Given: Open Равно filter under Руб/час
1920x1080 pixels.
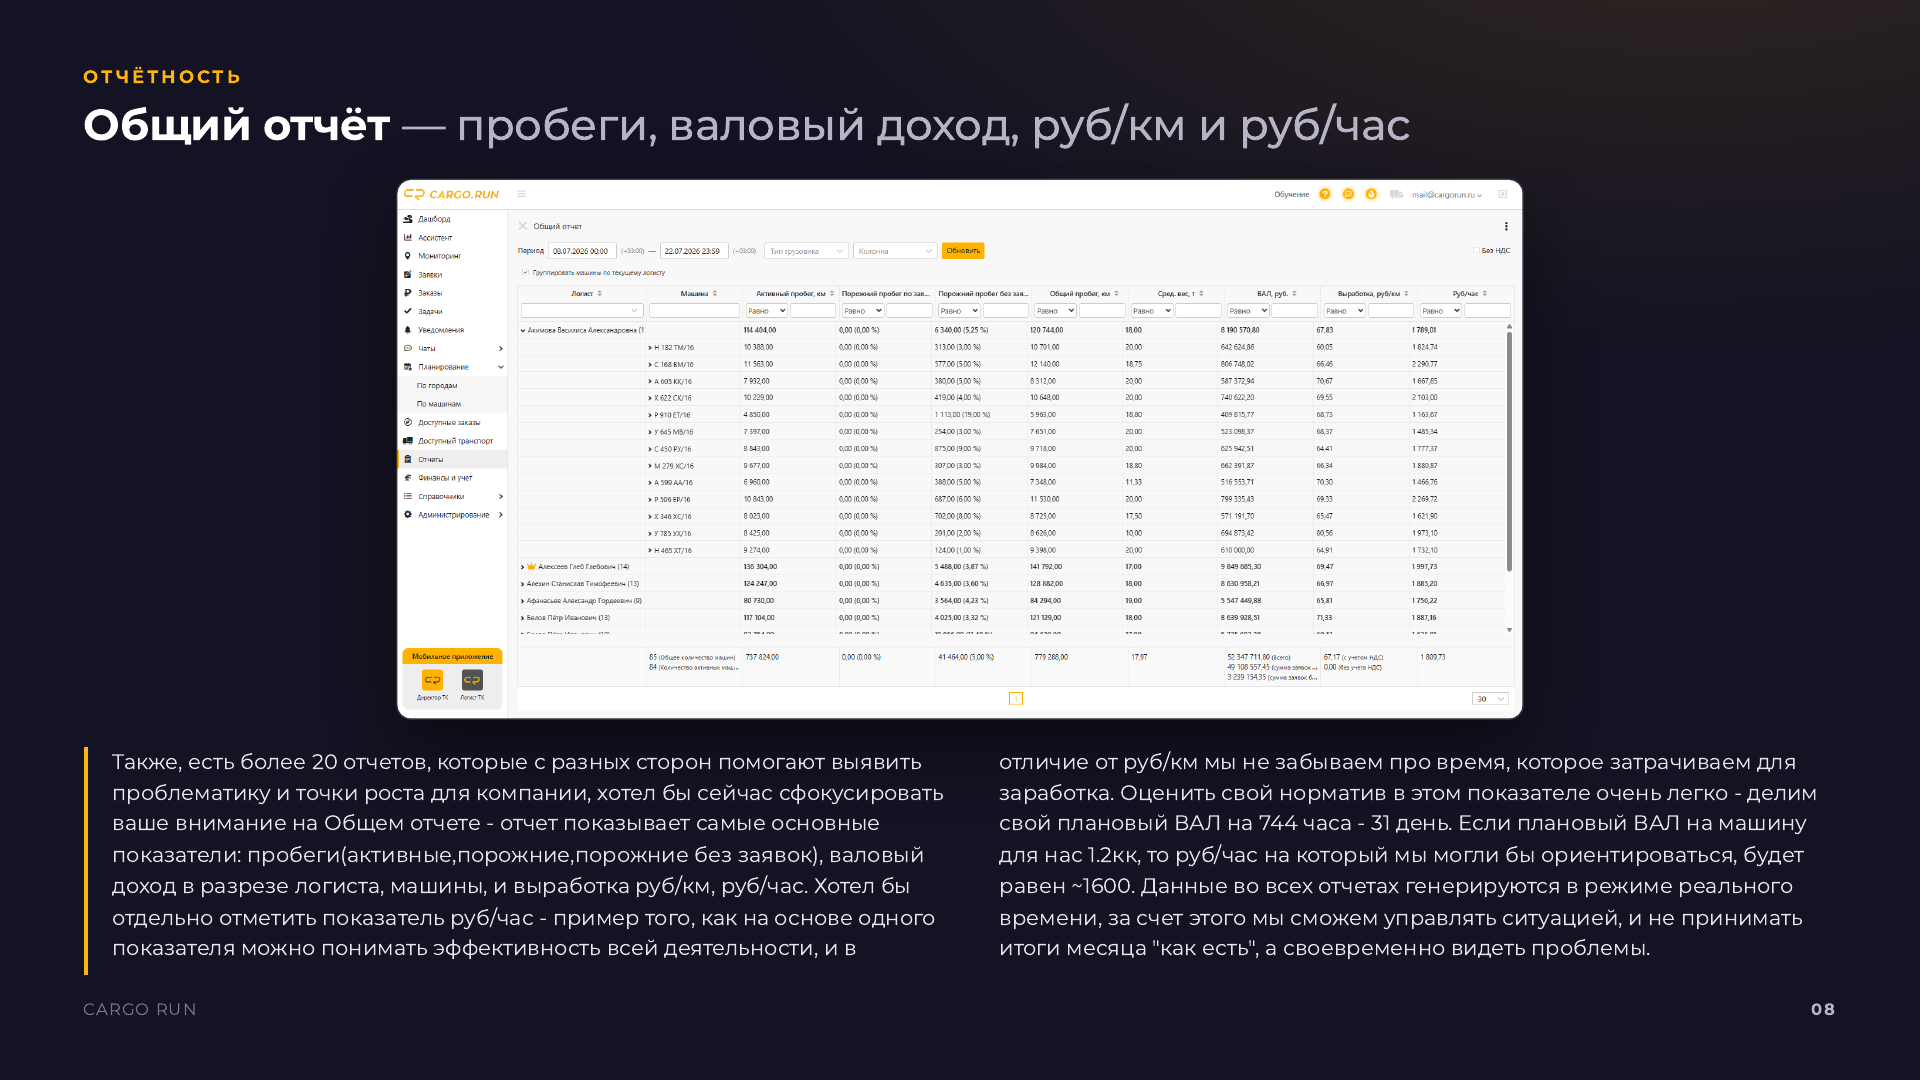Looking at the screenshot, I should click(1441, 311).
